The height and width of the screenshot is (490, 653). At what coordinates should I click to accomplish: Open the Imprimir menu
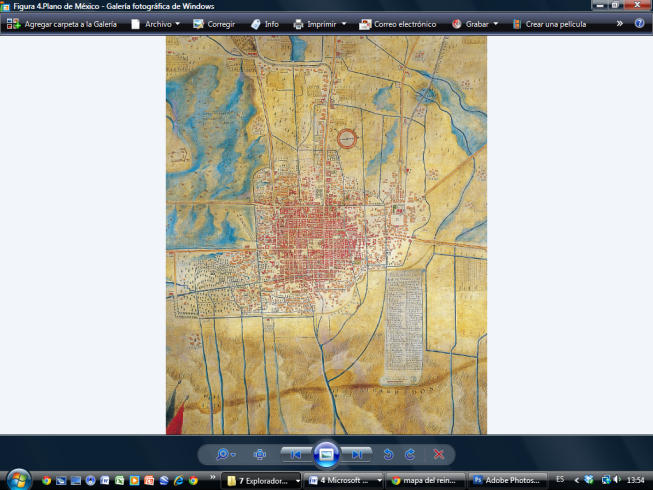pyautogui.click(x=319, y=24)
